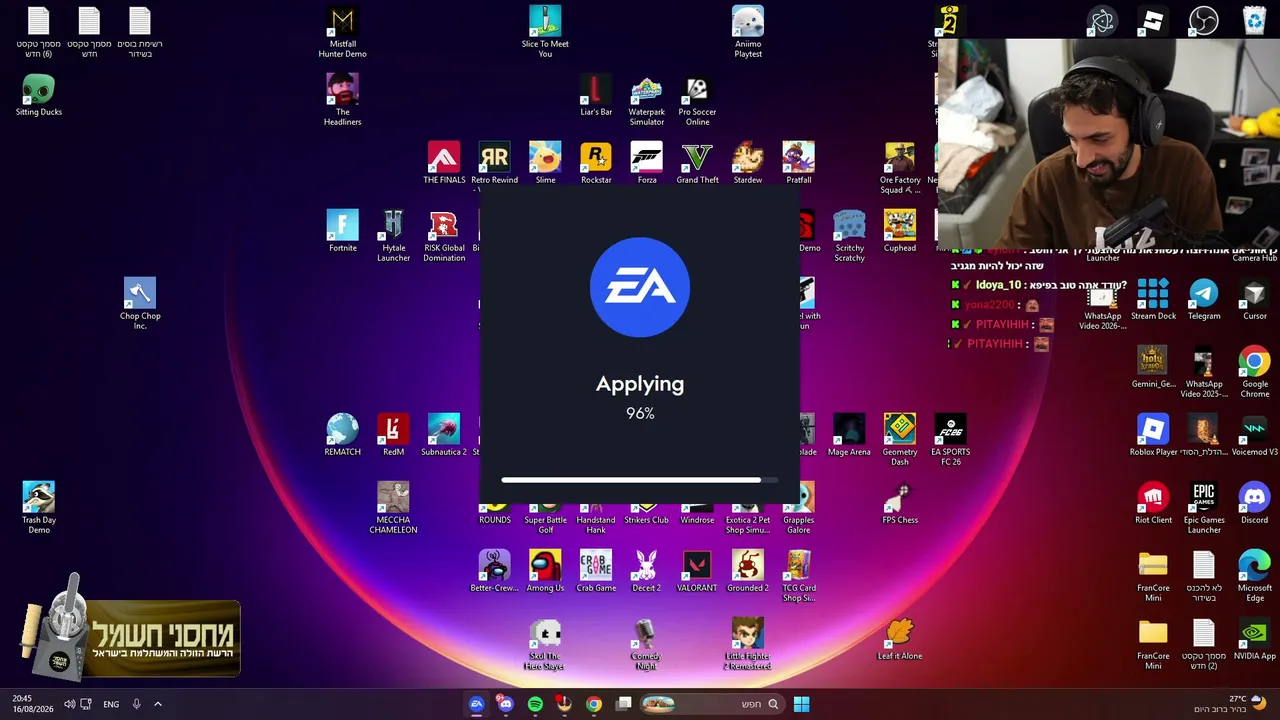Select the Mage Arena icon
Screen dimensions: 1280x720
(x=849, y=435)
